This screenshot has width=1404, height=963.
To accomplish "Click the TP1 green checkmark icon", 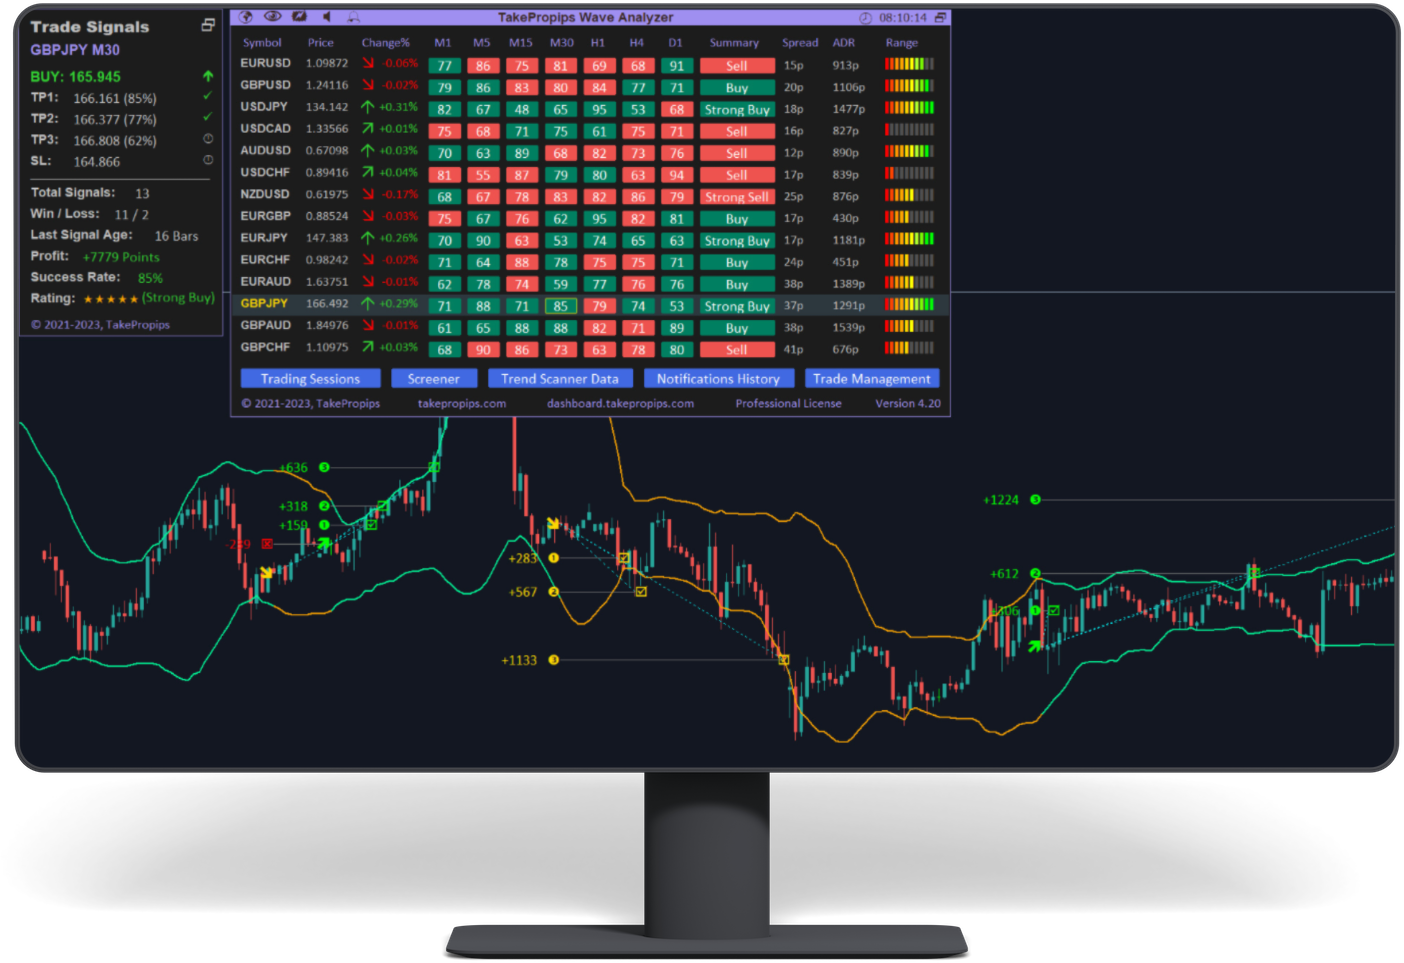I will pyautogui.click(x=208, y=97).
